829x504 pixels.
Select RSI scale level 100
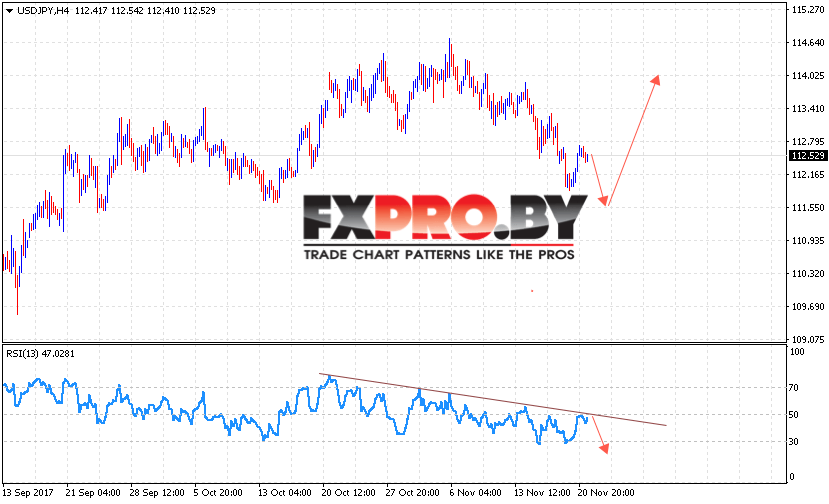click(797, 352)
